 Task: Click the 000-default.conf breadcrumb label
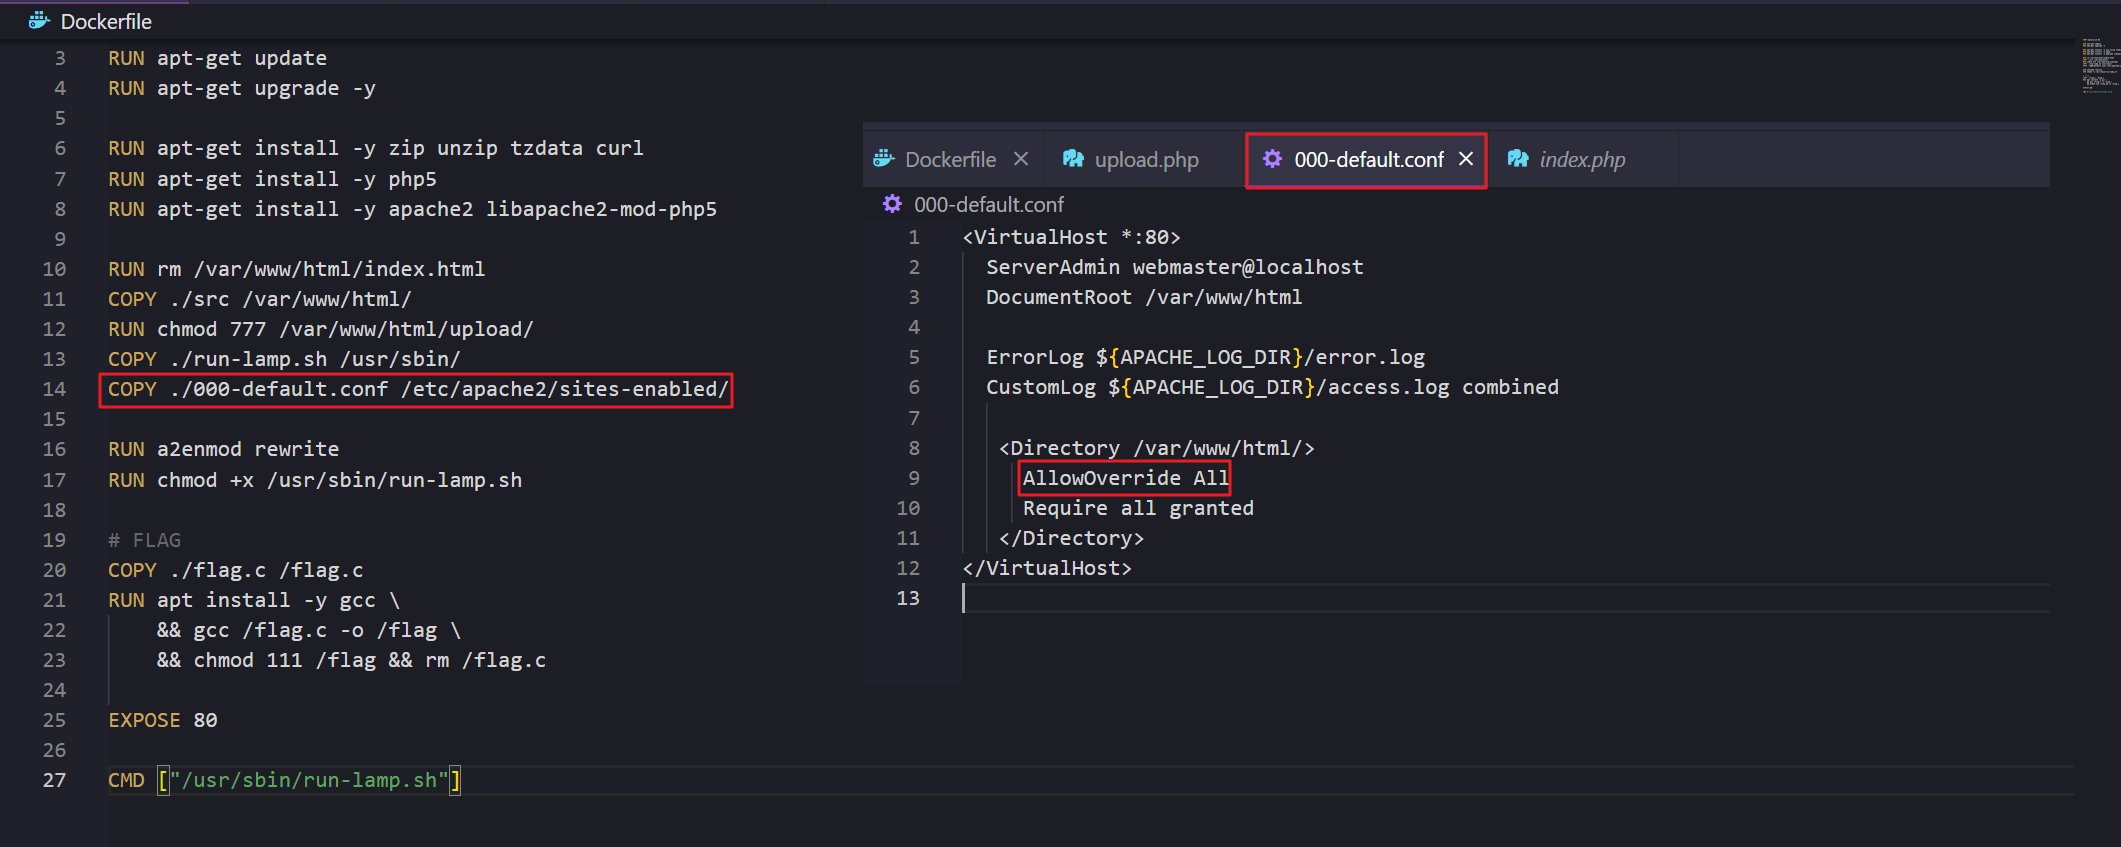[x=989, y=205]
